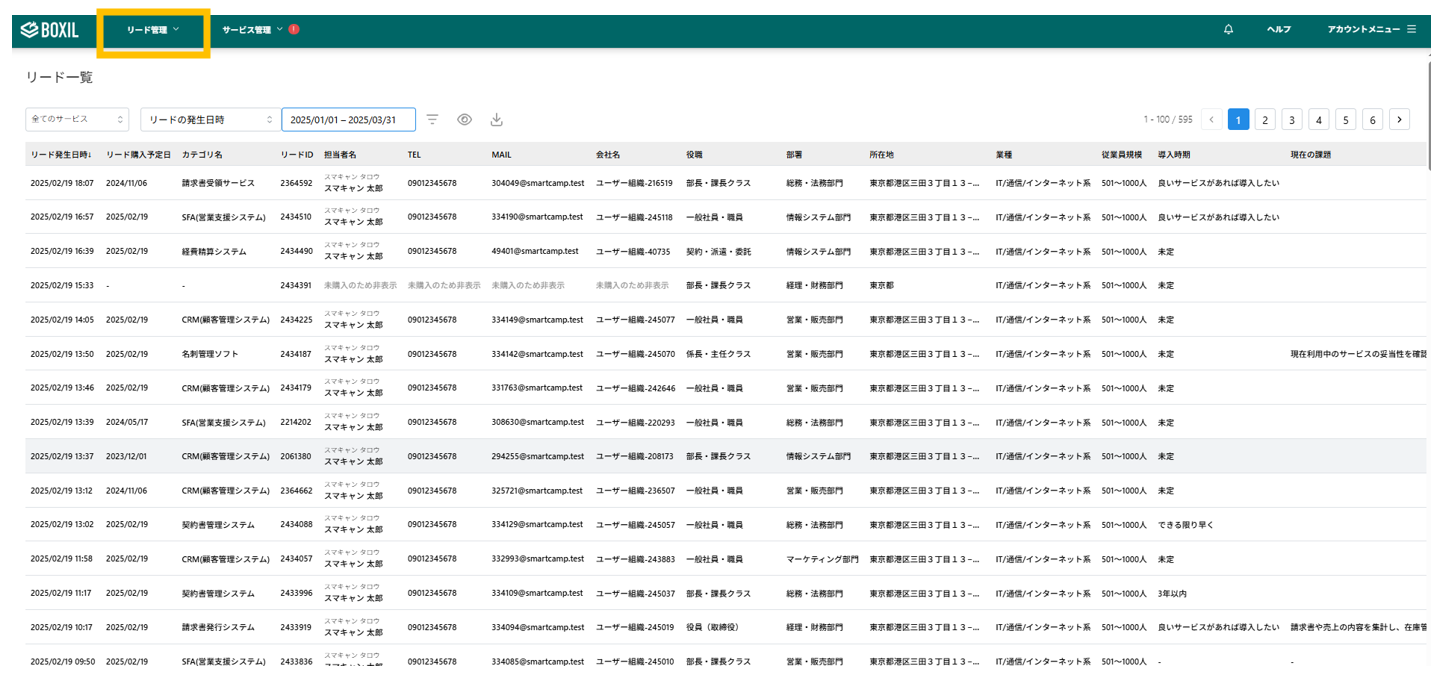Open the hamburger account menu icon
1455x686 pixels.
pyautogui.click(x=1411, y=30)
